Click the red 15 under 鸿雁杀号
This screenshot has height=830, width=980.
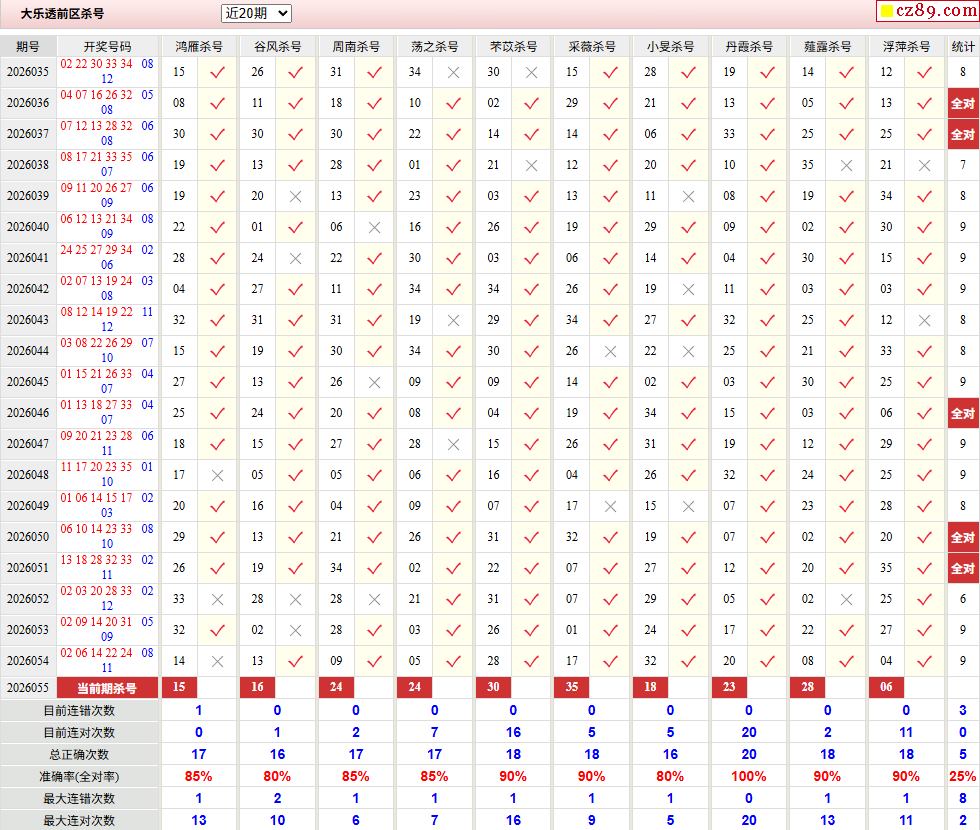(x=179, y=687)
